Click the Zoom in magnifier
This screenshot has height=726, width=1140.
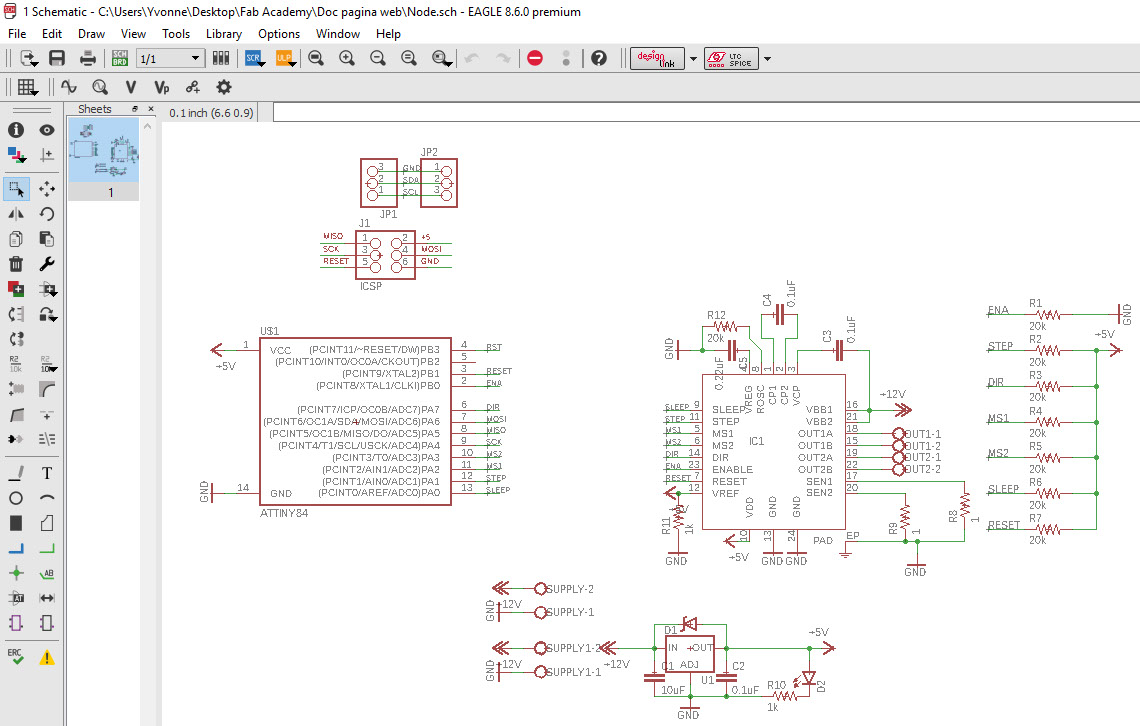tap(347, 58)
